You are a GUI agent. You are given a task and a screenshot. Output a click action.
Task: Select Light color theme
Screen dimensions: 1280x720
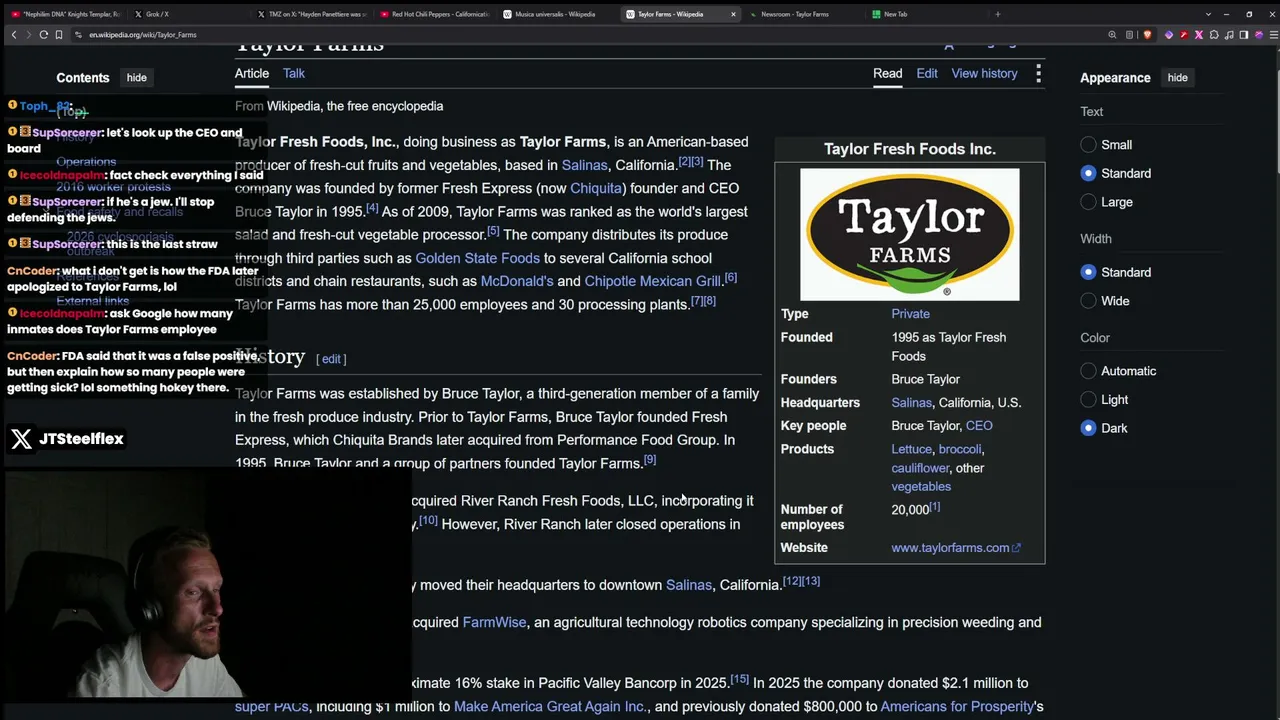coord(1088,400)
